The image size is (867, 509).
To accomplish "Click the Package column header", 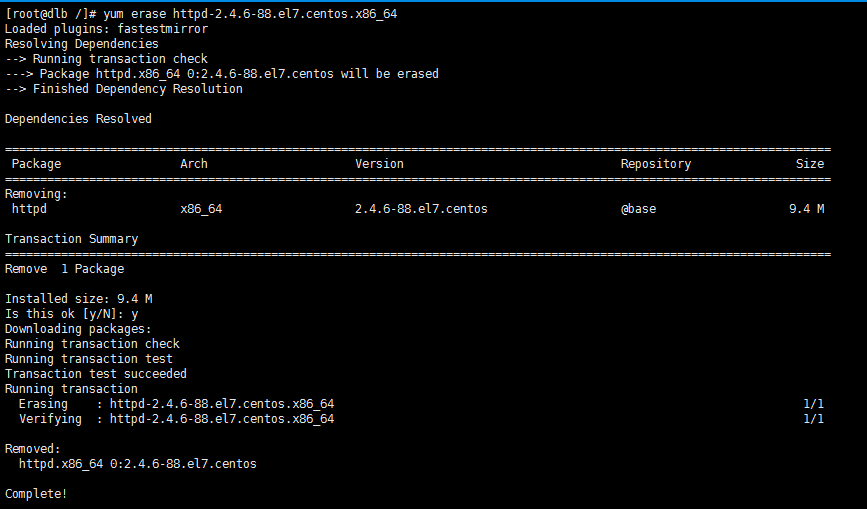I will coord(36,164).
